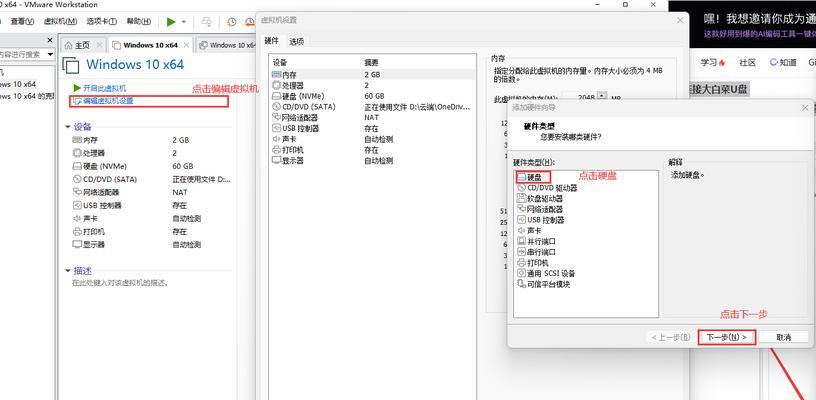Switch to the 硬件 tab in settings dialog

[x=272, y=41]
